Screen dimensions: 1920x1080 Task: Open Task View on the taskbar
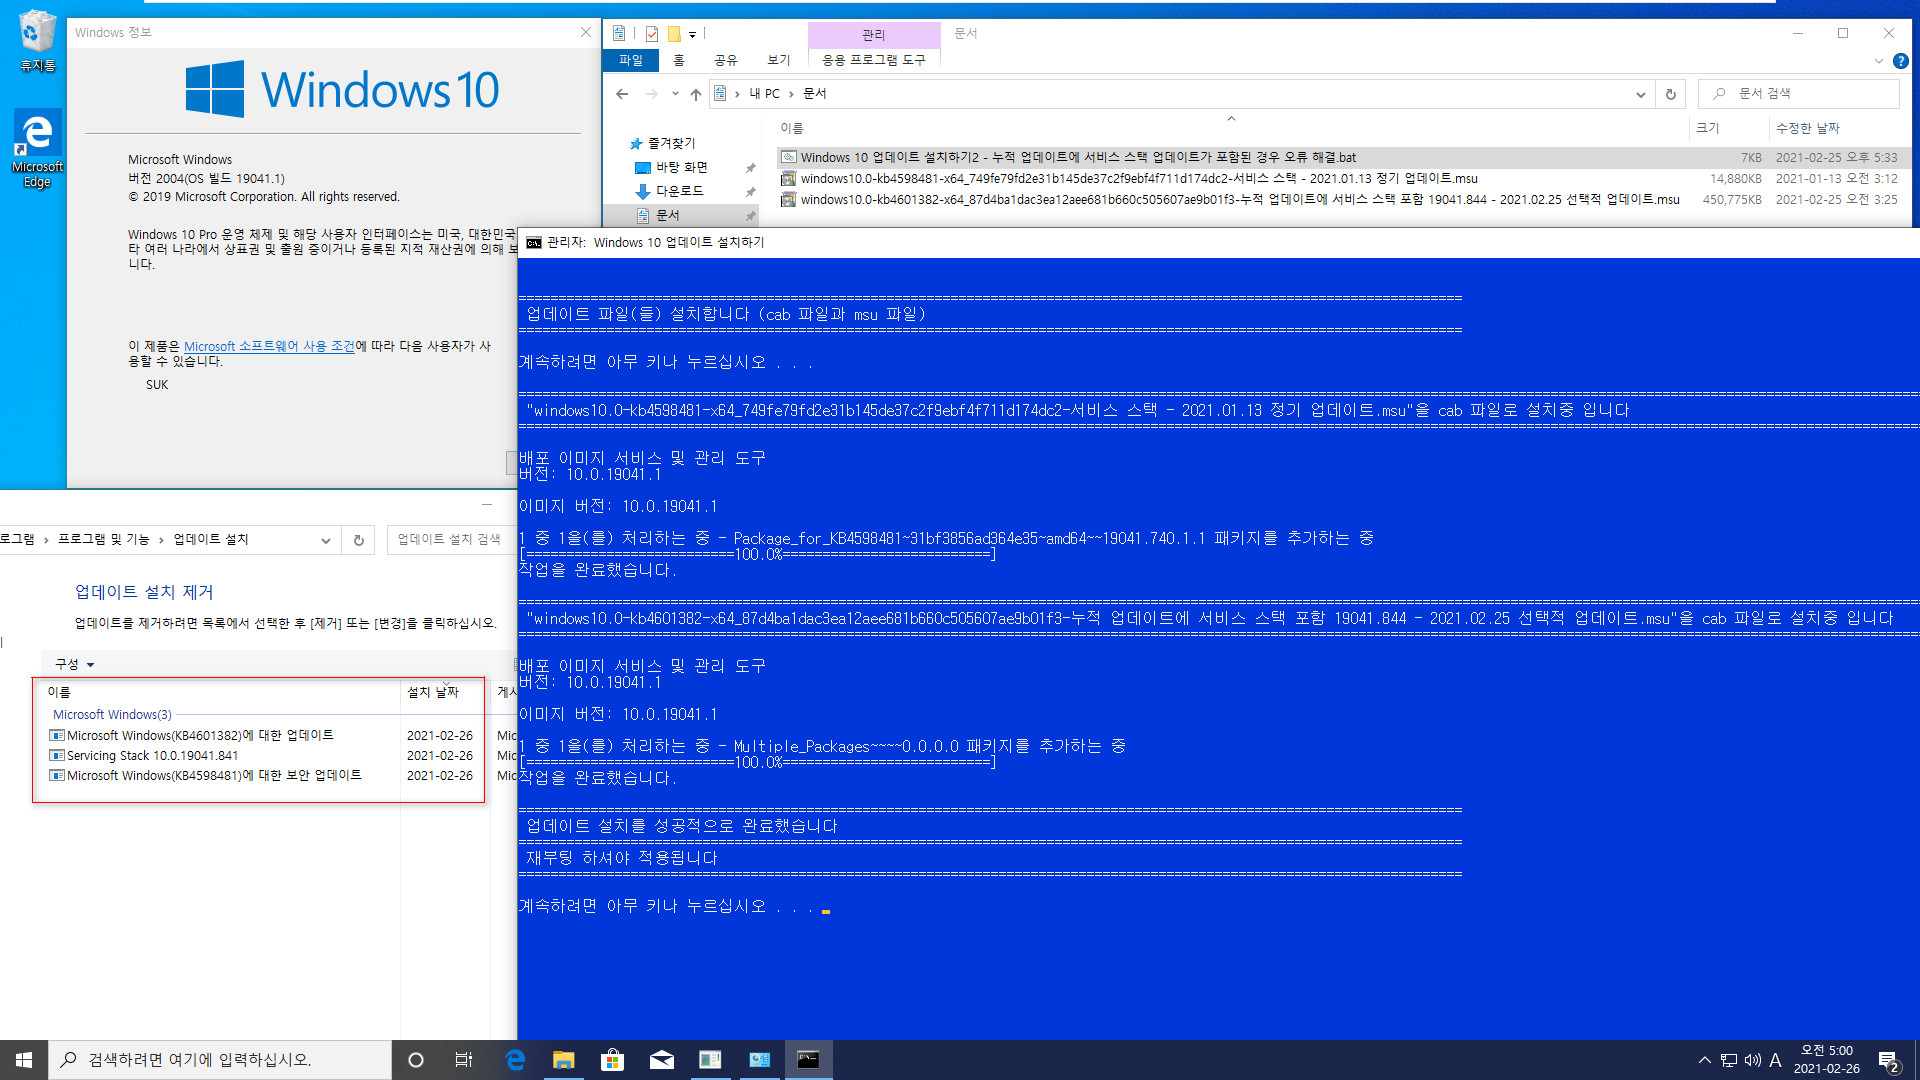[x=464, y=1060]
